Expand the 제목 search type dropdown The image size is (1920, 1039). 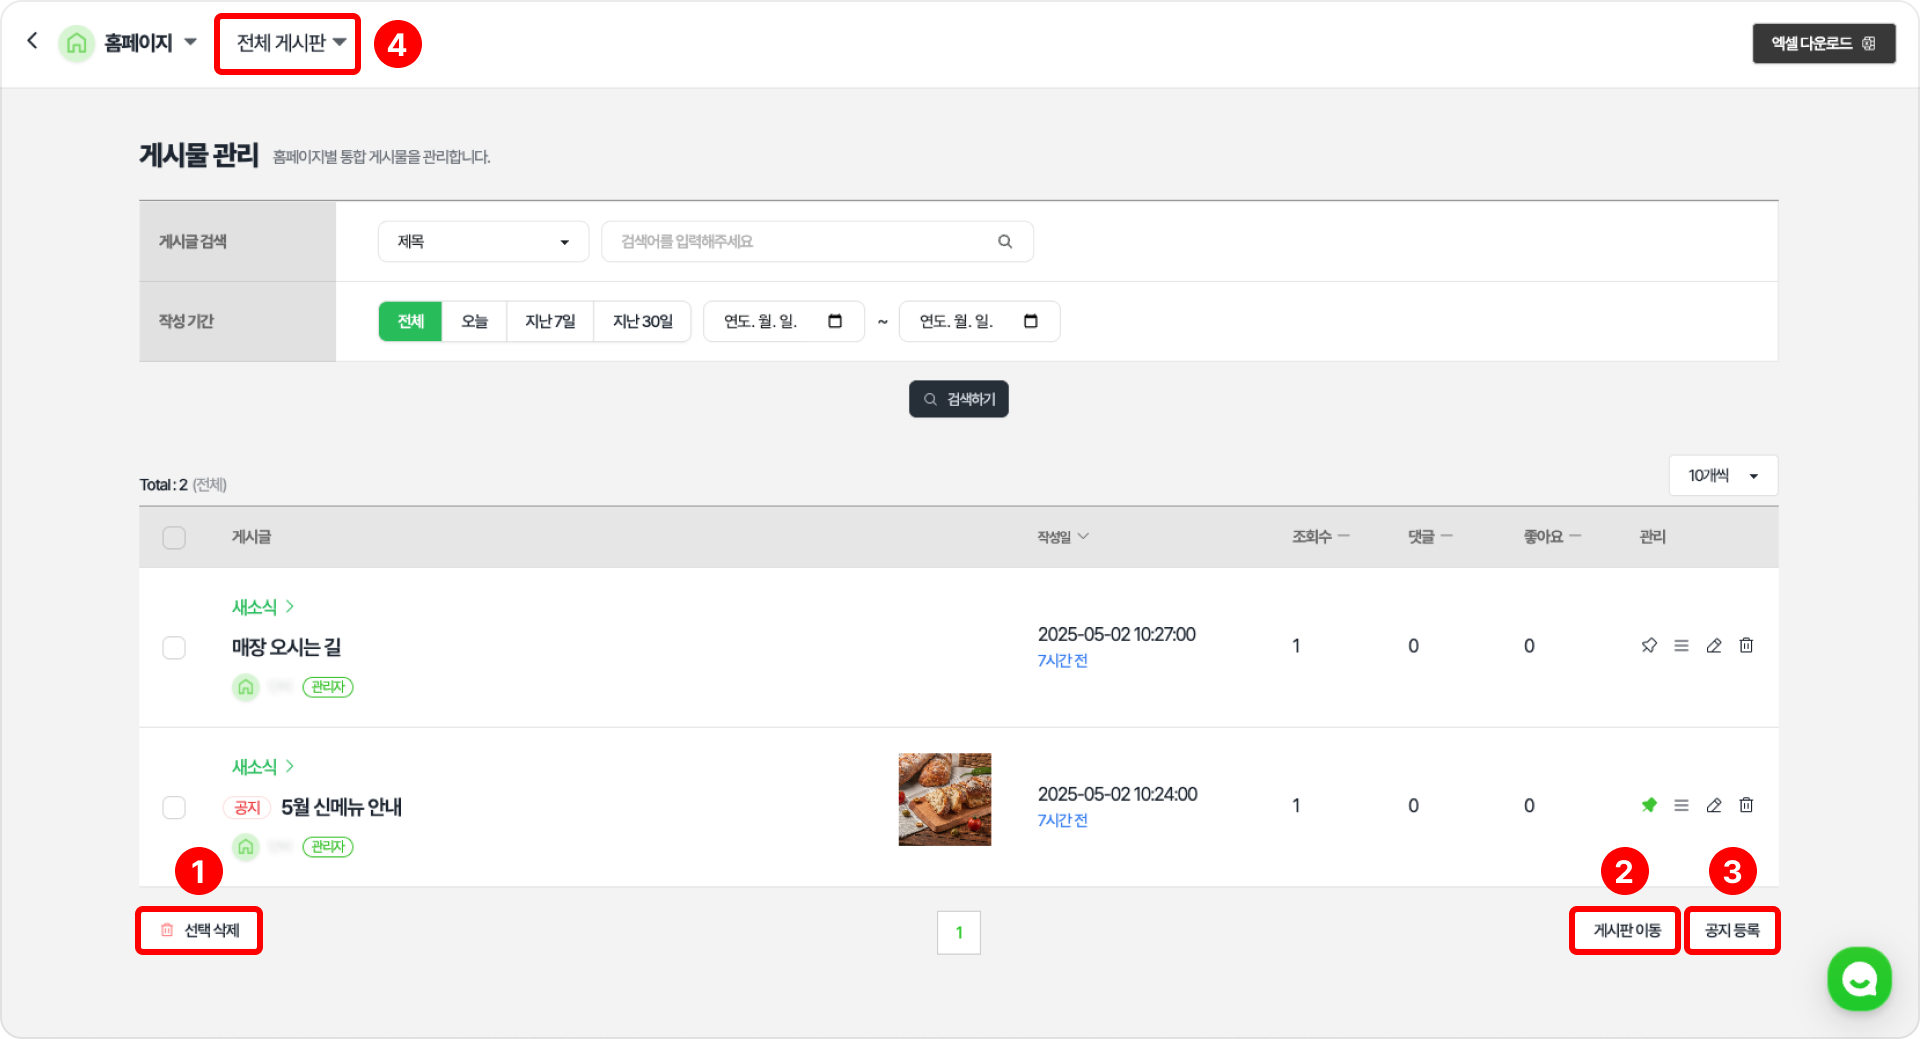click(483, 242)
